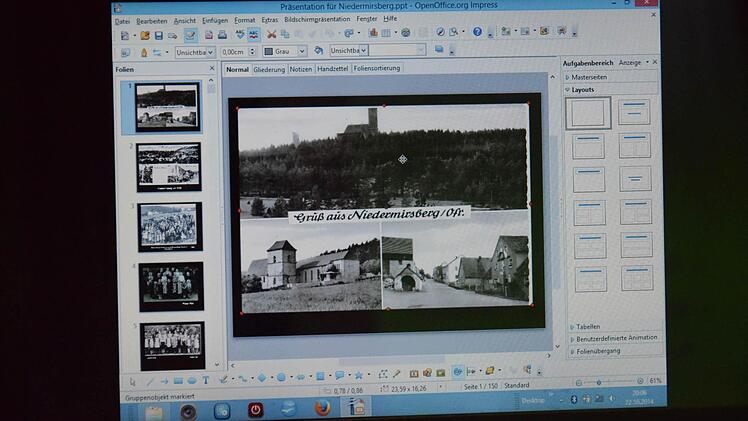Select the Rectangle drawing tool
The image size is (748, 421).
point(178,380)
